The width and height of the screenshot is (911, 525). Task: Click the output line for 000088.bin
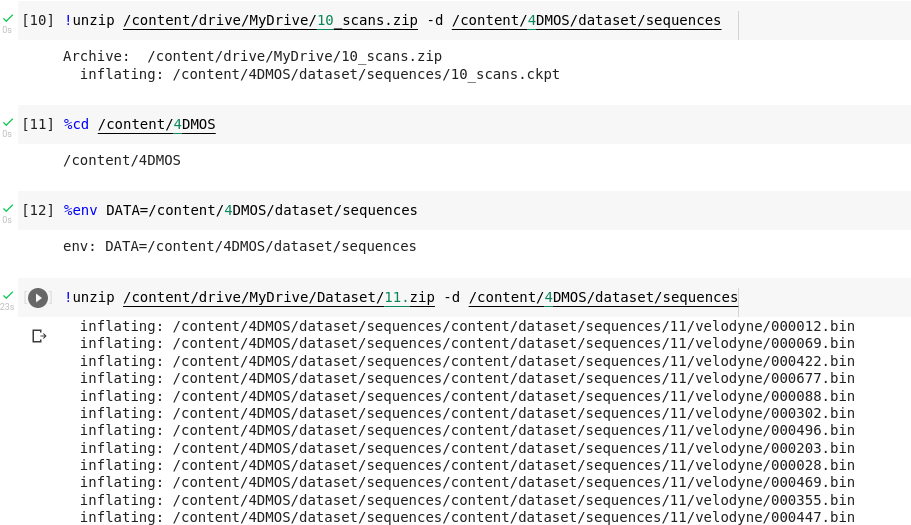467,396
